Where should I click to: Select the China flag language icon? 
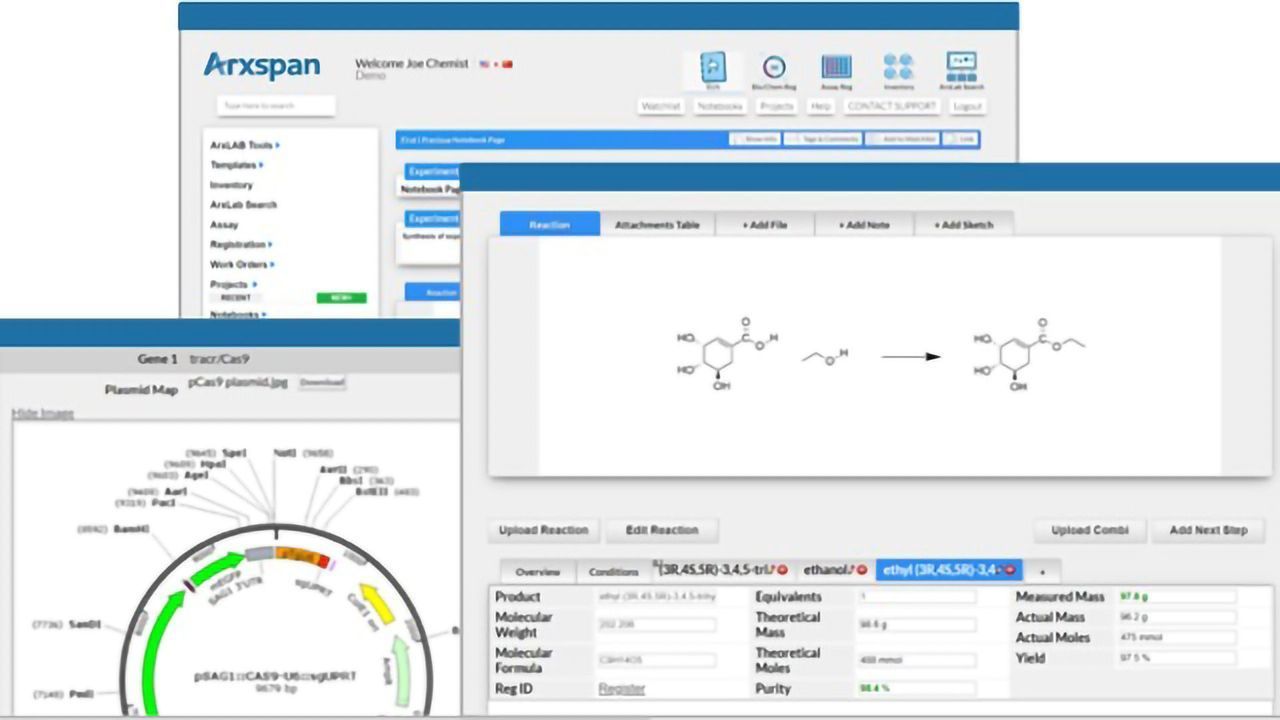(x=507, y=64)
